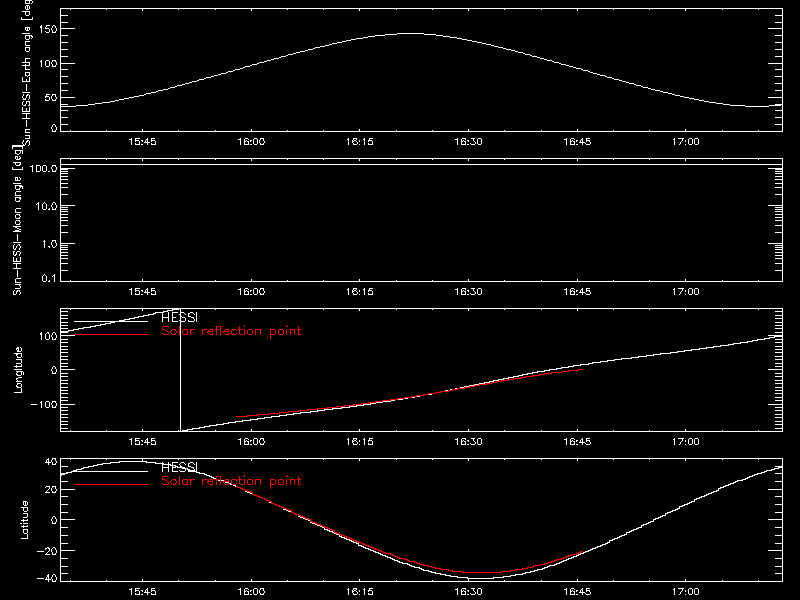Image resolution: width=800 pixels, height=600 pixels.
Task: Click the 100.0 tick on Moon angle plot
Action: [x=43, y=168]
